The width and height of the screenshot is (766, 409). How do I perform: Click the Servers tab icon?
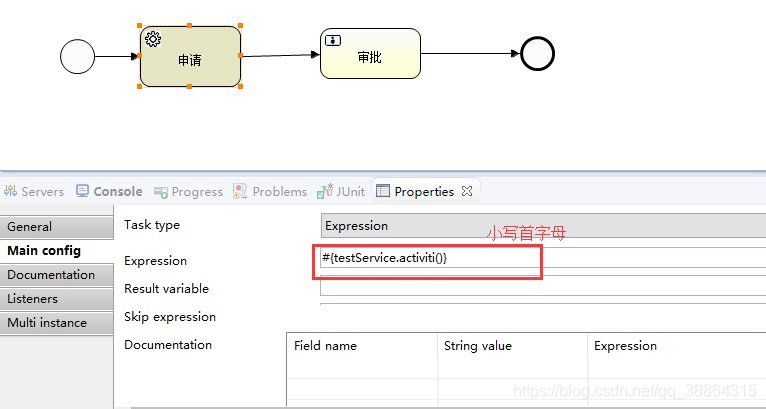[10, 191]
